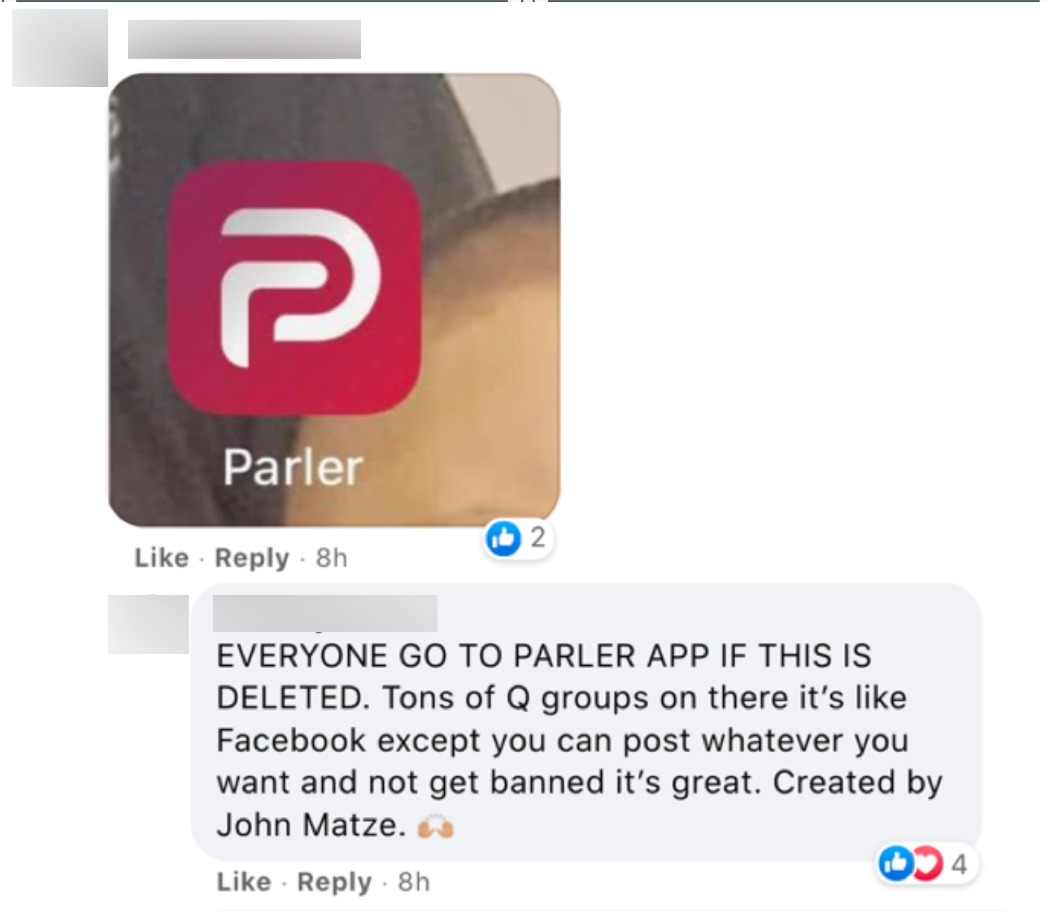Open the reply author's blurred name link
1048x916 pixels.
pyautogui.click(x=325, y=613)
